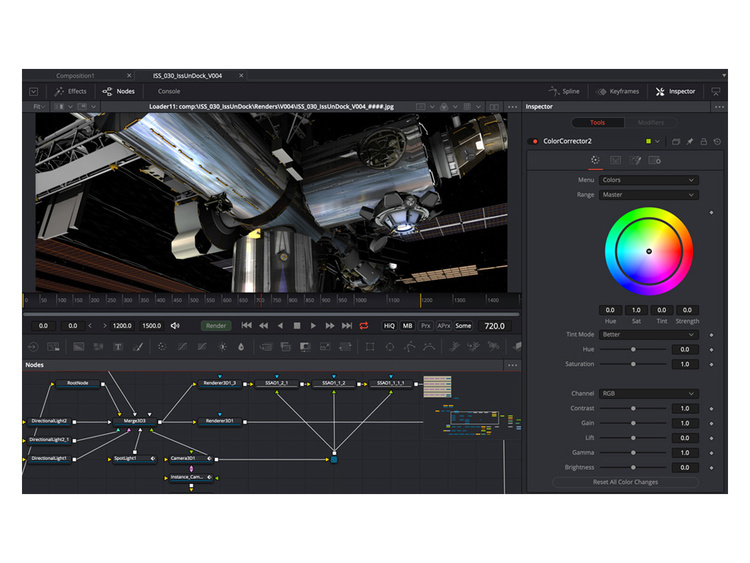Toggle the ColorCorrector2 enable switch
The height and width of the screenshot is (563, 750).
pyautogui.click(x=535, y=141)
